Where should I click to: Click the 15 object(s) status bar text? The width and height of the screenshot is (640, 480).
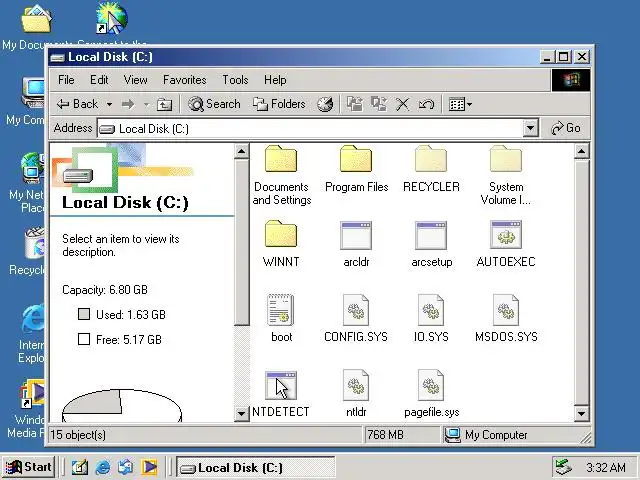pos(78,435)
